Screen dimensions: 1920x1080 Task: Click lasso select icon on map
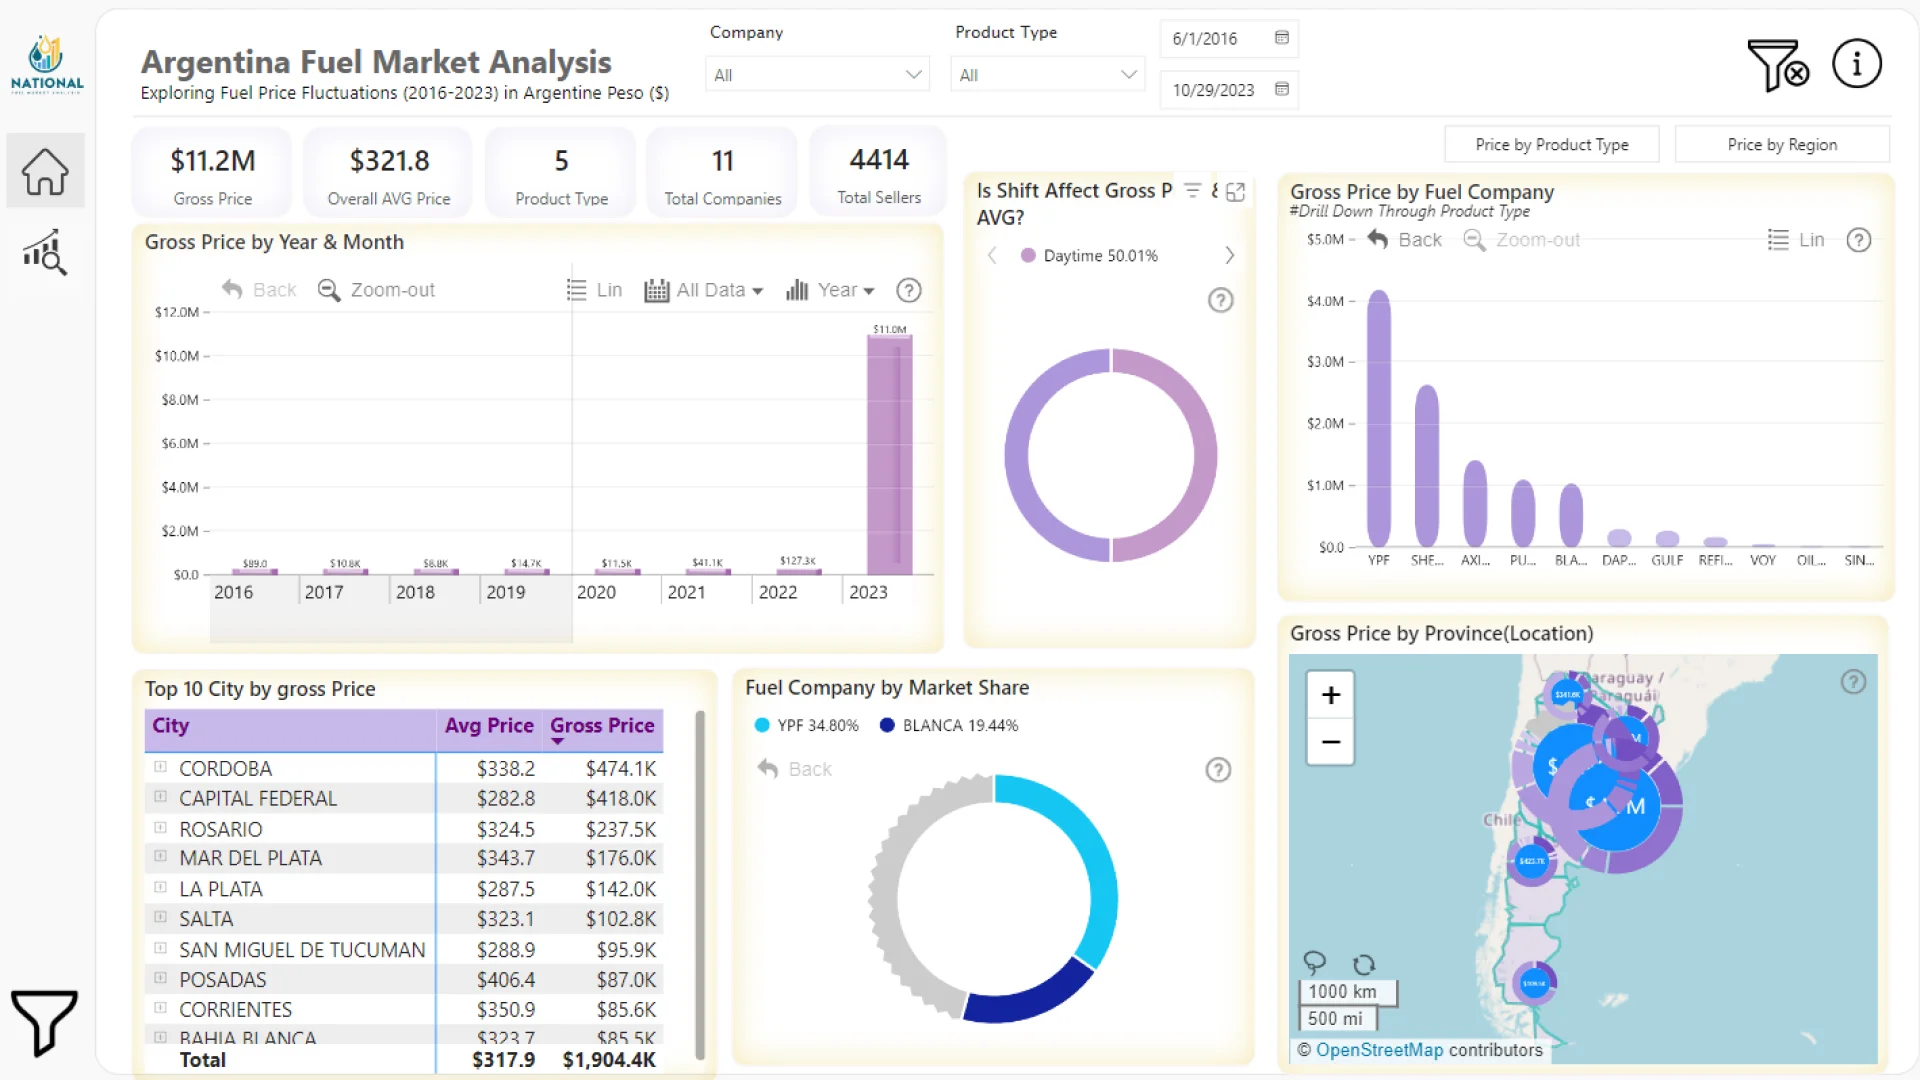click(x=1314, y=963)
